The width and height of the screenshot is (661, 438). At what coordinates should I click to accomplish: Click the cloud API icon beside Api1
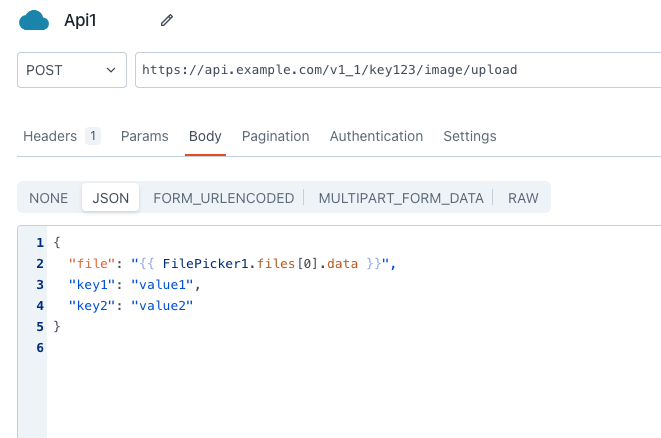[x=34, y=20]
